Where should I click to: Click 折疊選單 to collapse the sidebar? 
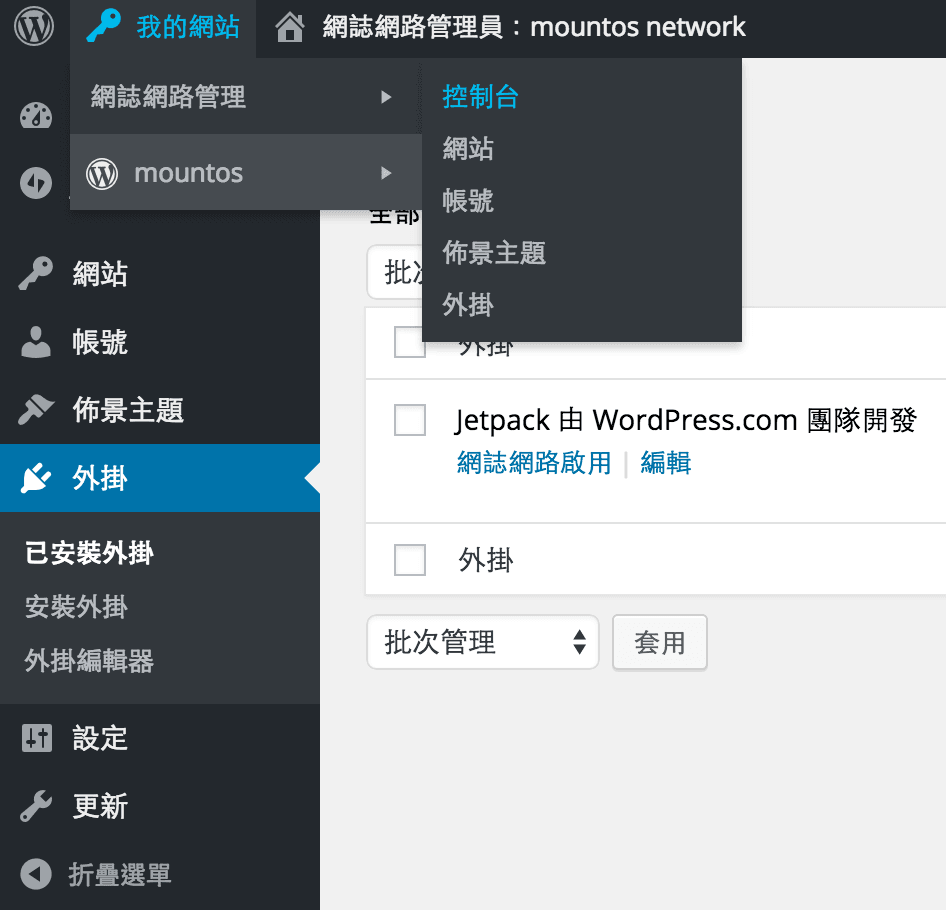120,874
